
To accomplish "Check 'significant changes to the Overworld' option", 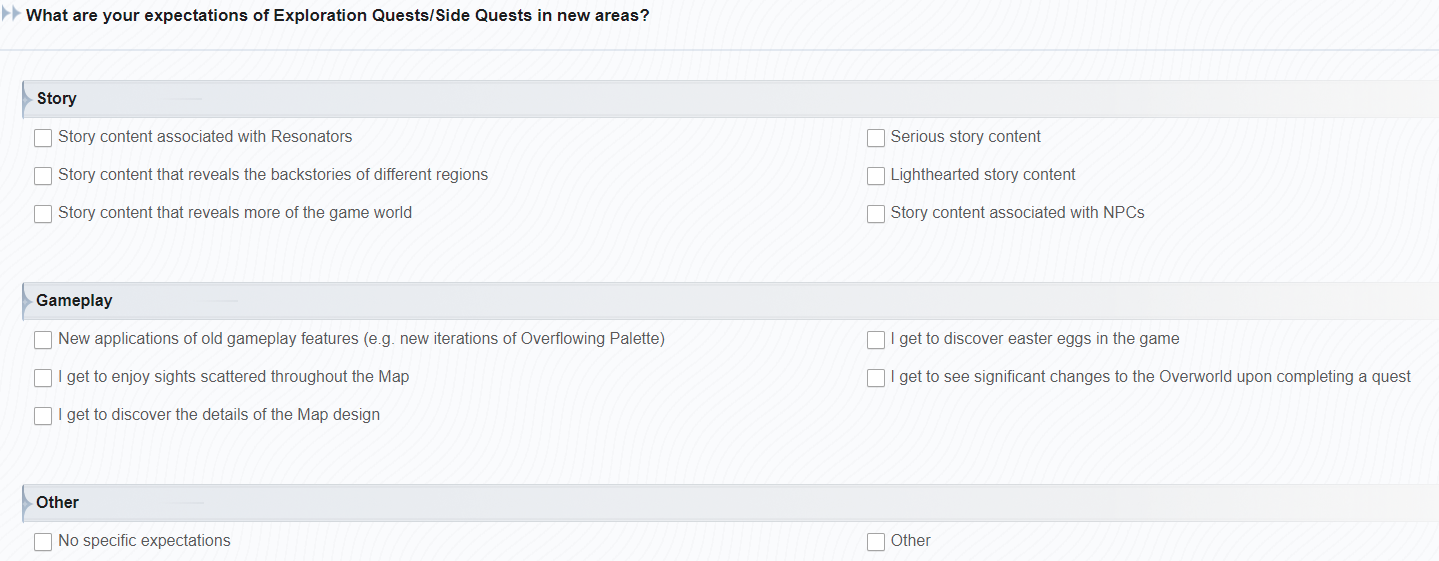I will 876,378.
